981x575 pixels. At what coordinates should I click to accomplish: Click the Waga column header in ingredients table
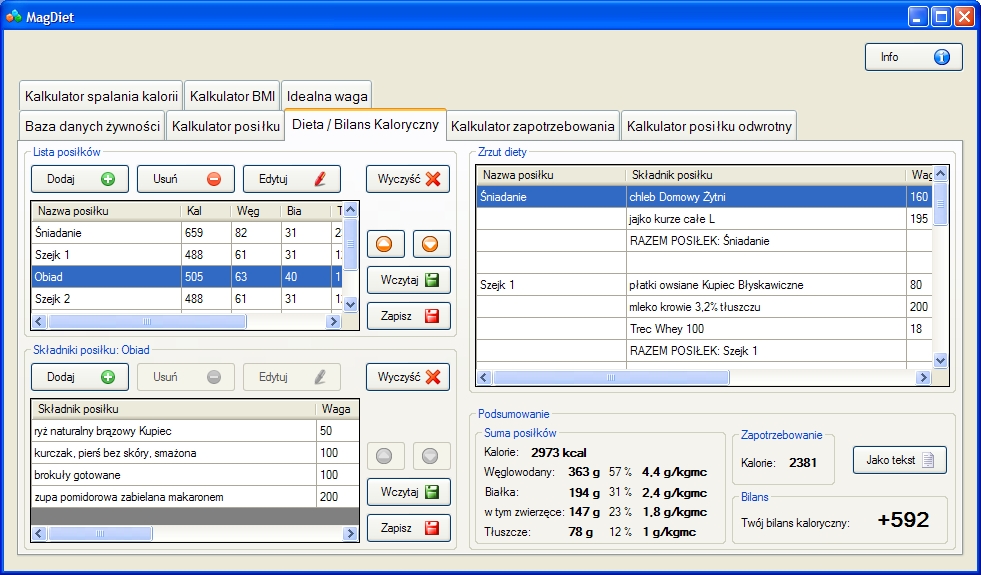point(337,409)
